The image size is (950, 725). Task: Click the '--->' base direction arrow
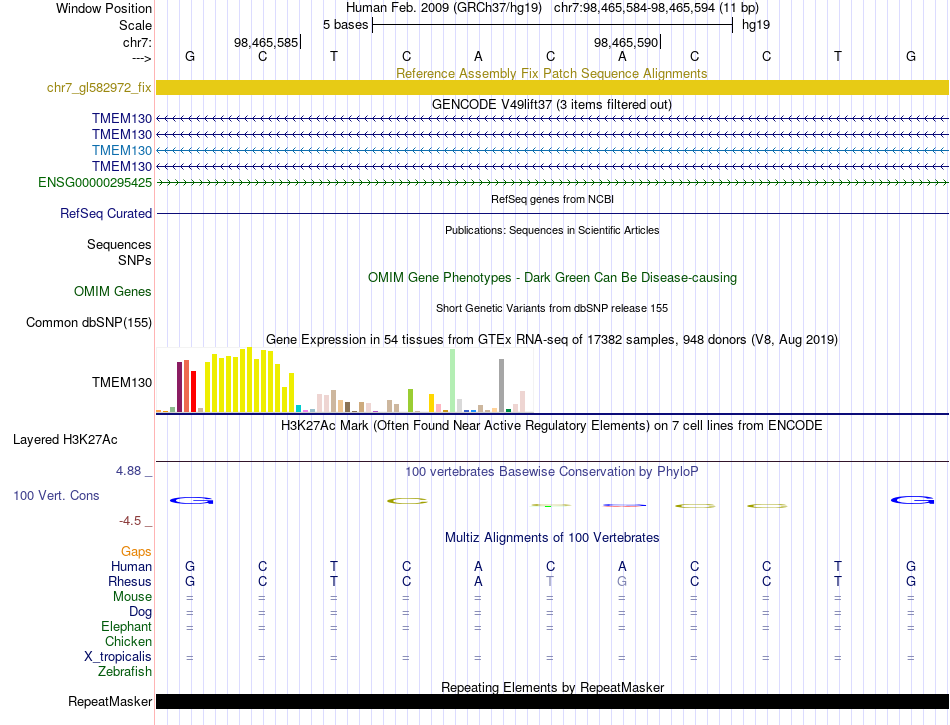click(142, 58)
